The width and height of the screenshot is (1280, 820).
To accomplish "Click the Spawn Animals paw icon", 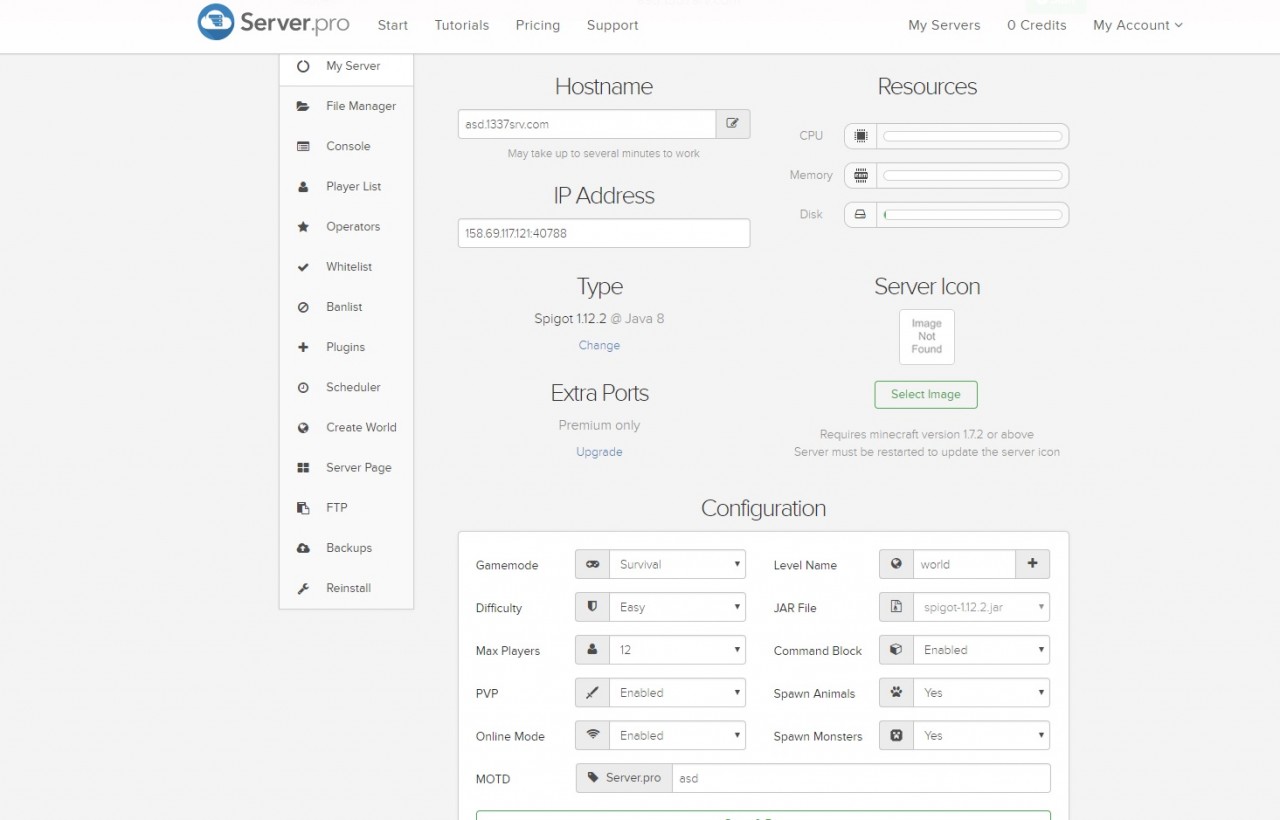I will tap(896, 692).
